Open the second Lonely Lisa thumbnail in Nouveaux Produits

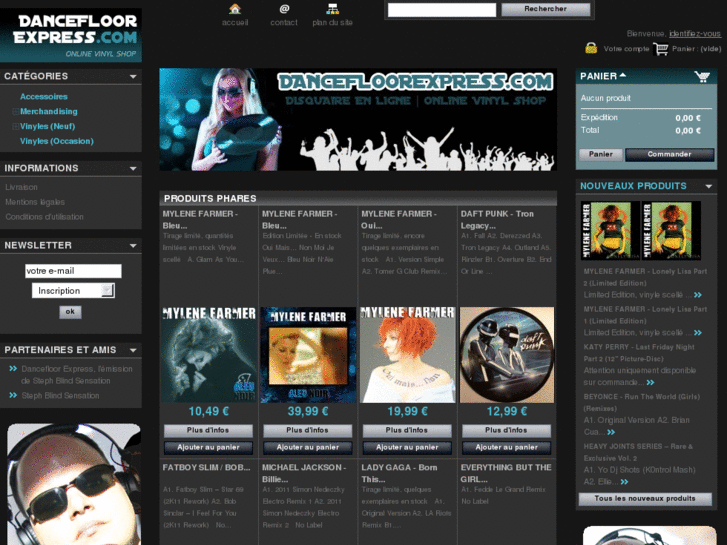[671, 231]
